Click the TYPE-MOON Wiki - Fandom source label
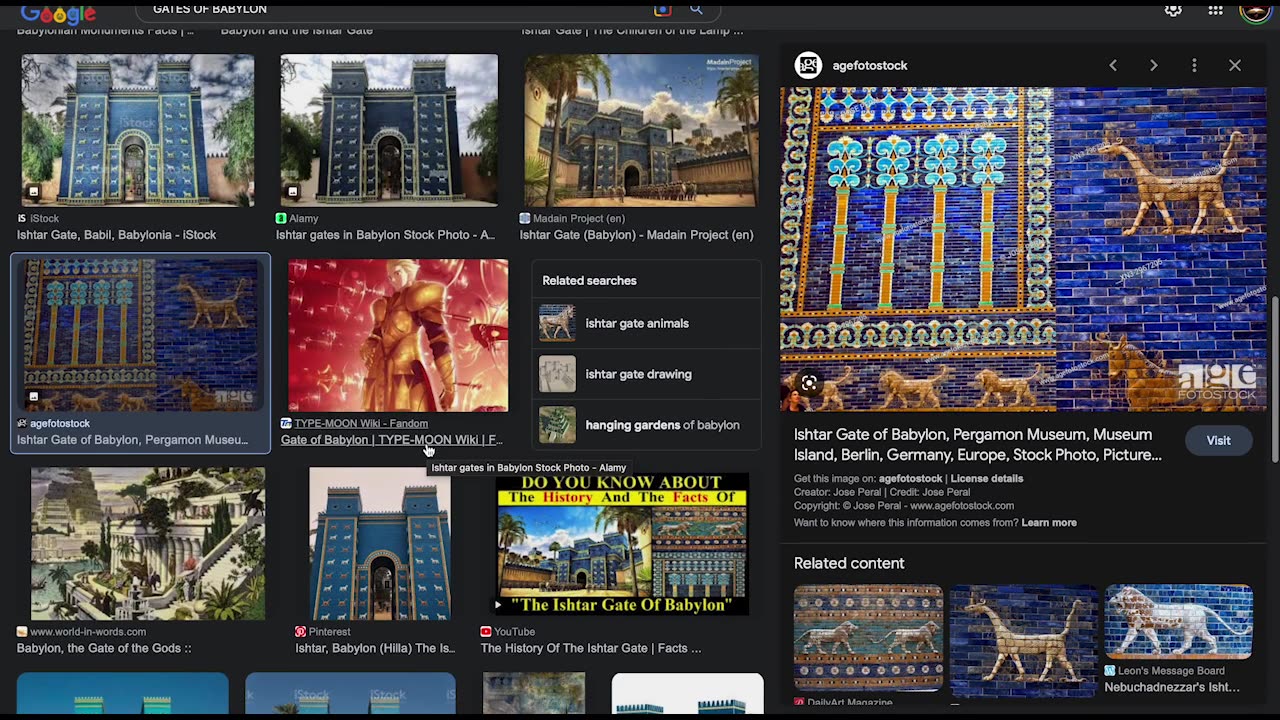The width and height of the screenshot is (1280, 720). pyautogui.click(x=361, y=423)
